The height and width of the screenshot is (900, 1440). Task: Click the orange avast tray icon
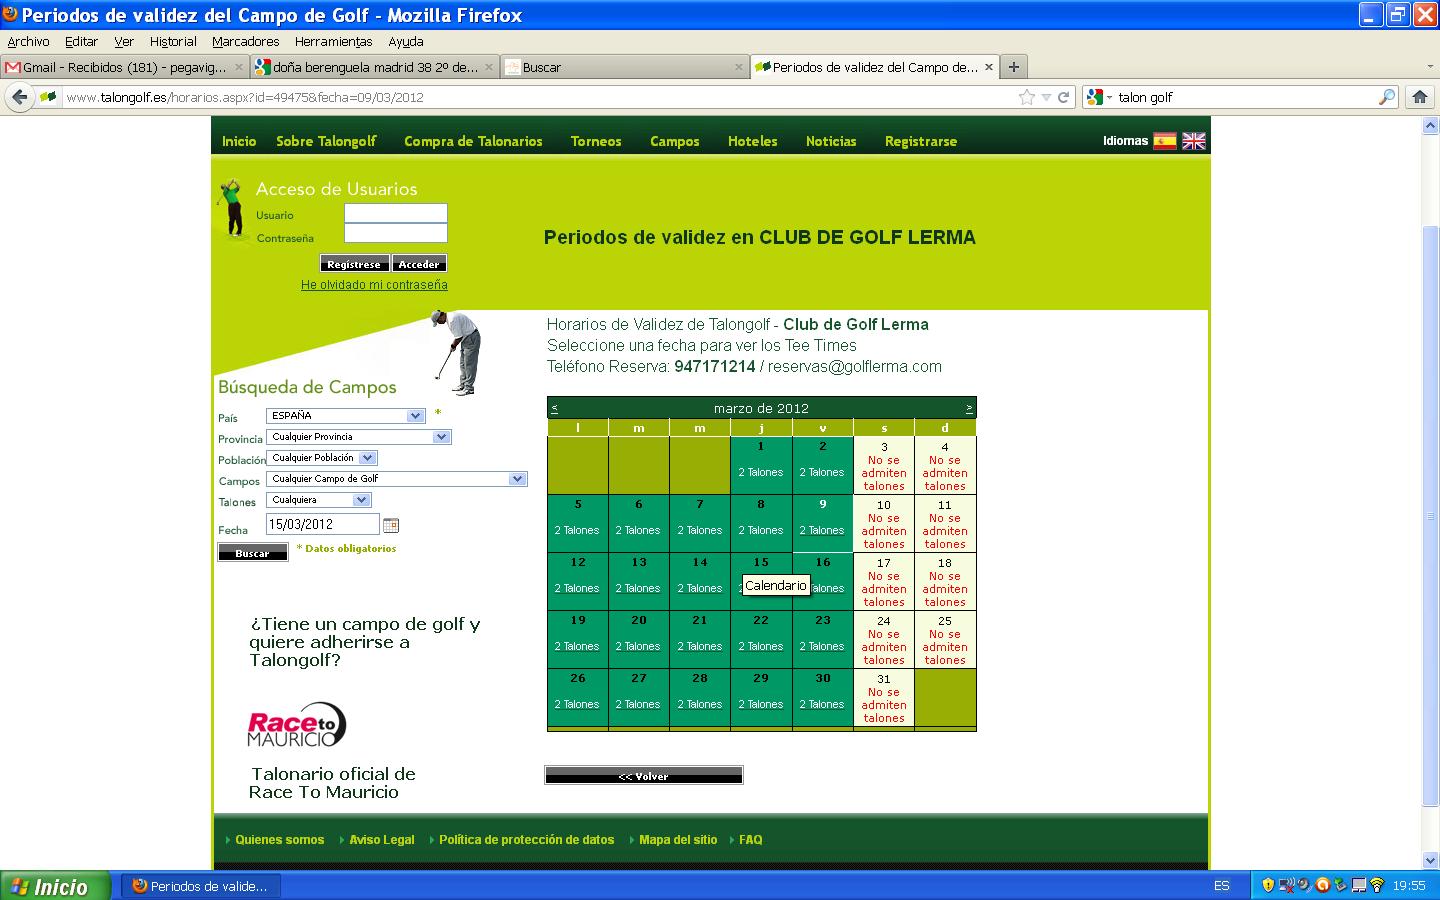point(1323,885)
